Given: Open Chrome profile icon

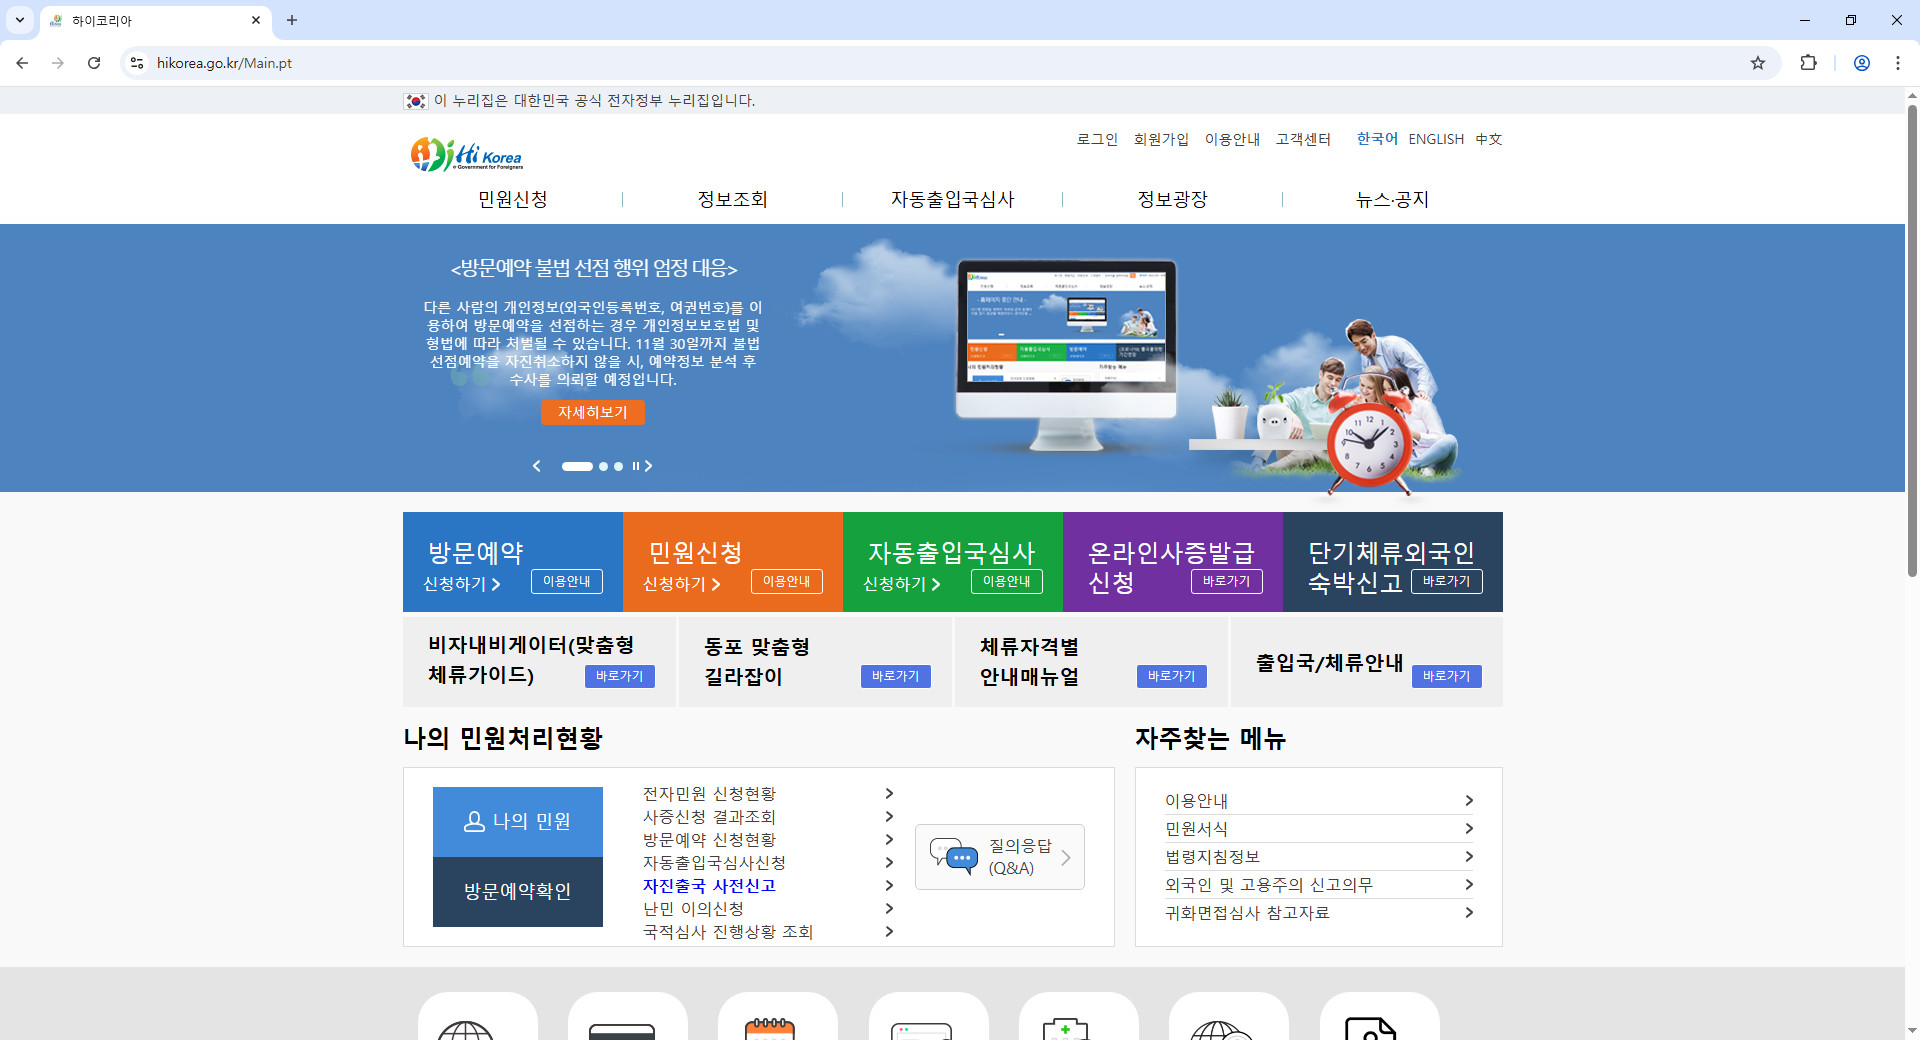Looking at the screenshot, I should [x=1862, y=63].
